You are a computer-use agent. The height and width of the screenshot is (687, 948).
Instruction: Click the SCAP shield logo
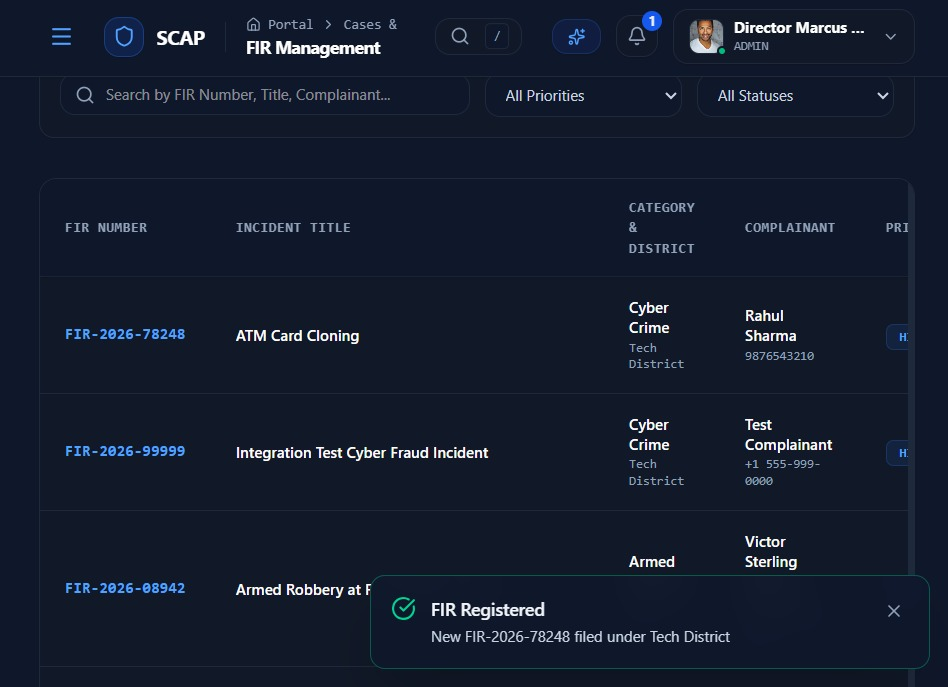[x=124, y=37]
